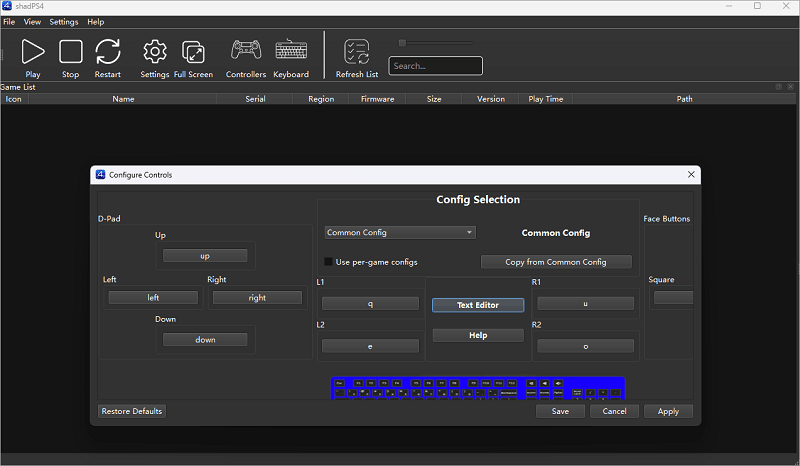This screenshot has height=466, width=800.
Task: Click the Play toolbar icon
Action: 33,52
